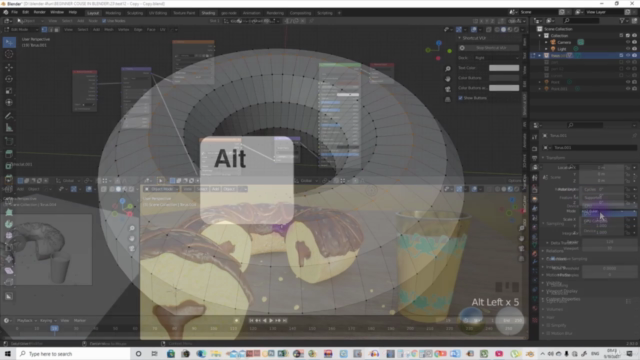Select the Transform tool in viewport toolbar
Viewport: 640px width, 360px height.
point(9,102)
